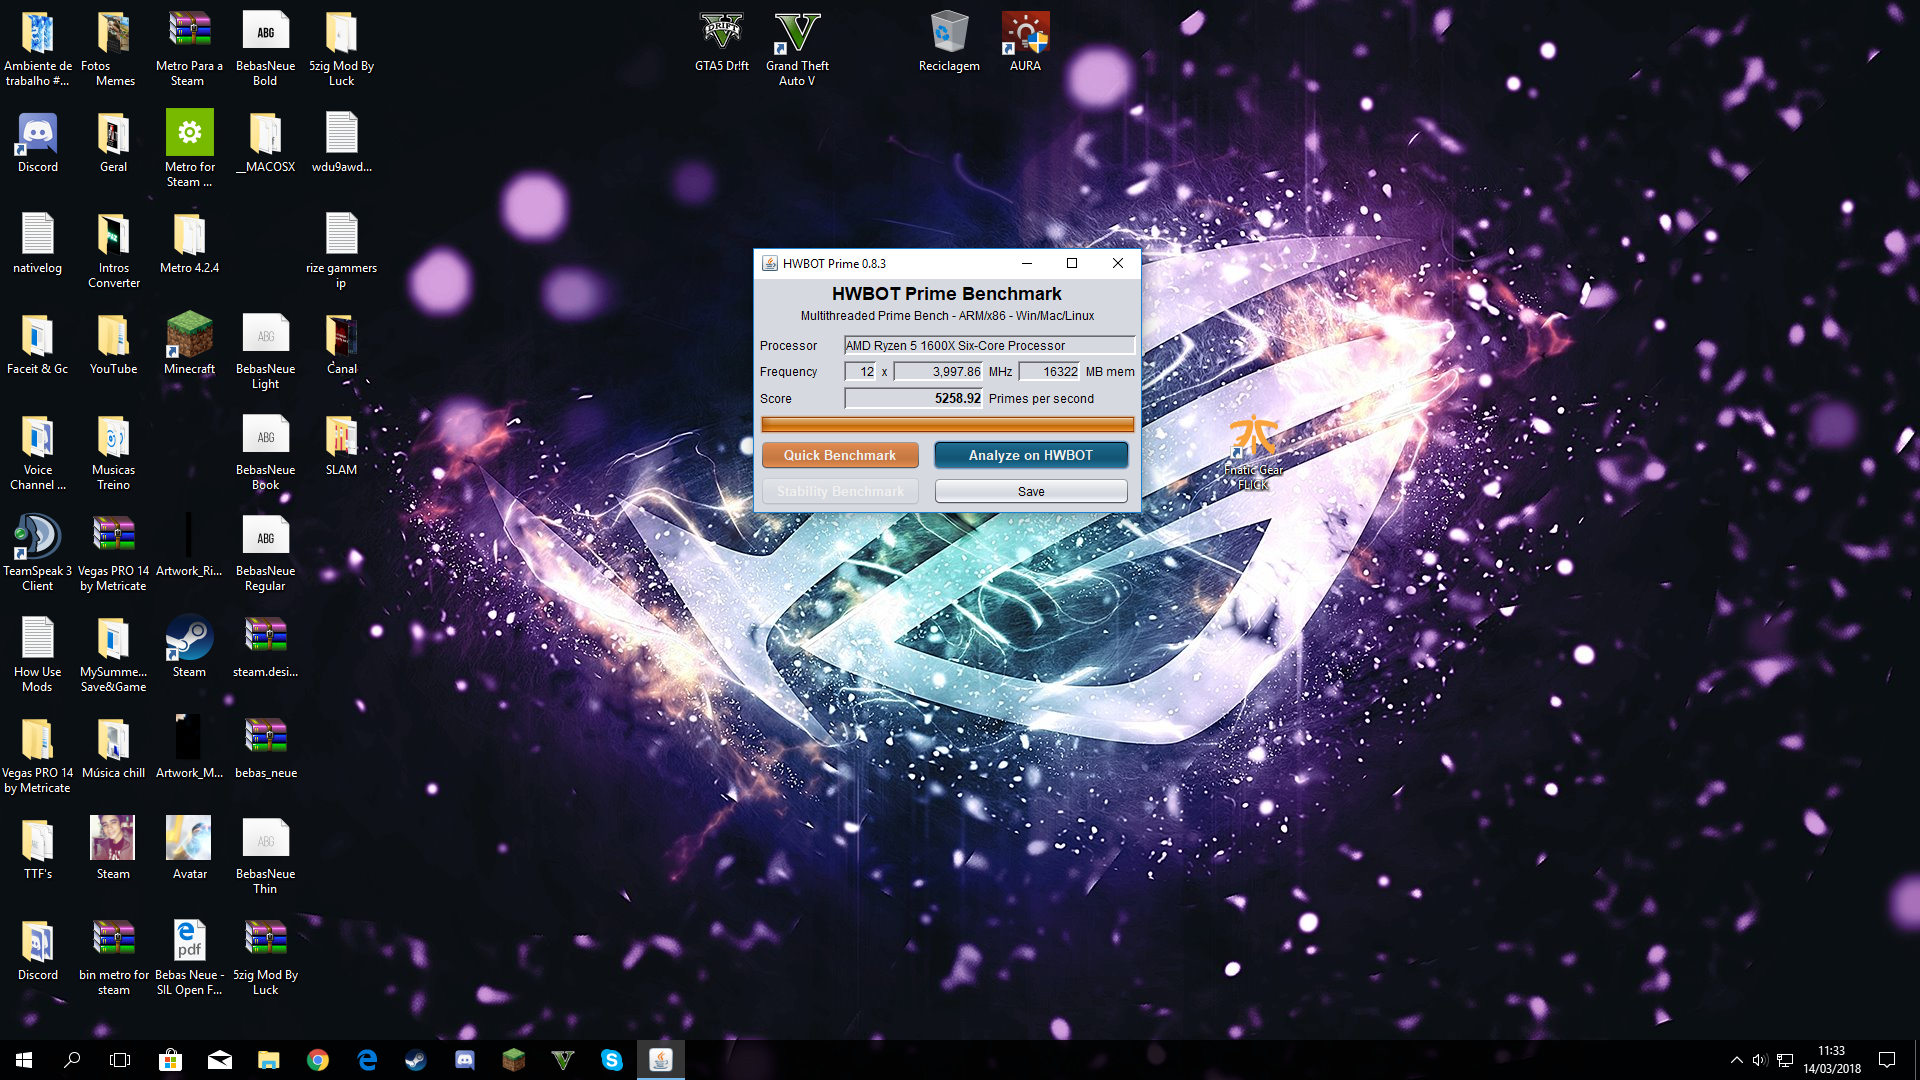Open the GTA5 Drift desktop icon
Viewport: 1920px width, 1080px height.
[722, 43]
